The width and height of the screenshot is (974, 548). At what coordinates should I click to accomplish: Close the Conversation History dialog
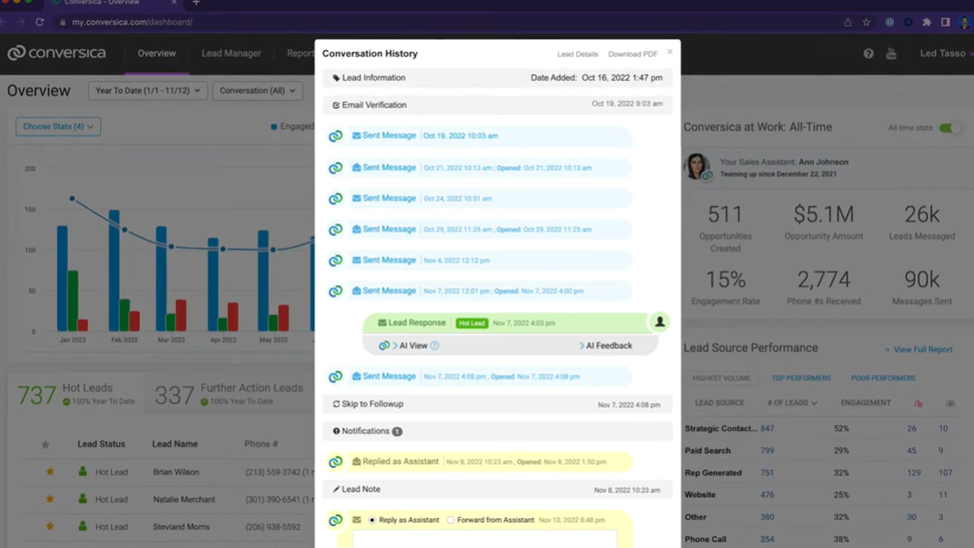tap(670, 52)
